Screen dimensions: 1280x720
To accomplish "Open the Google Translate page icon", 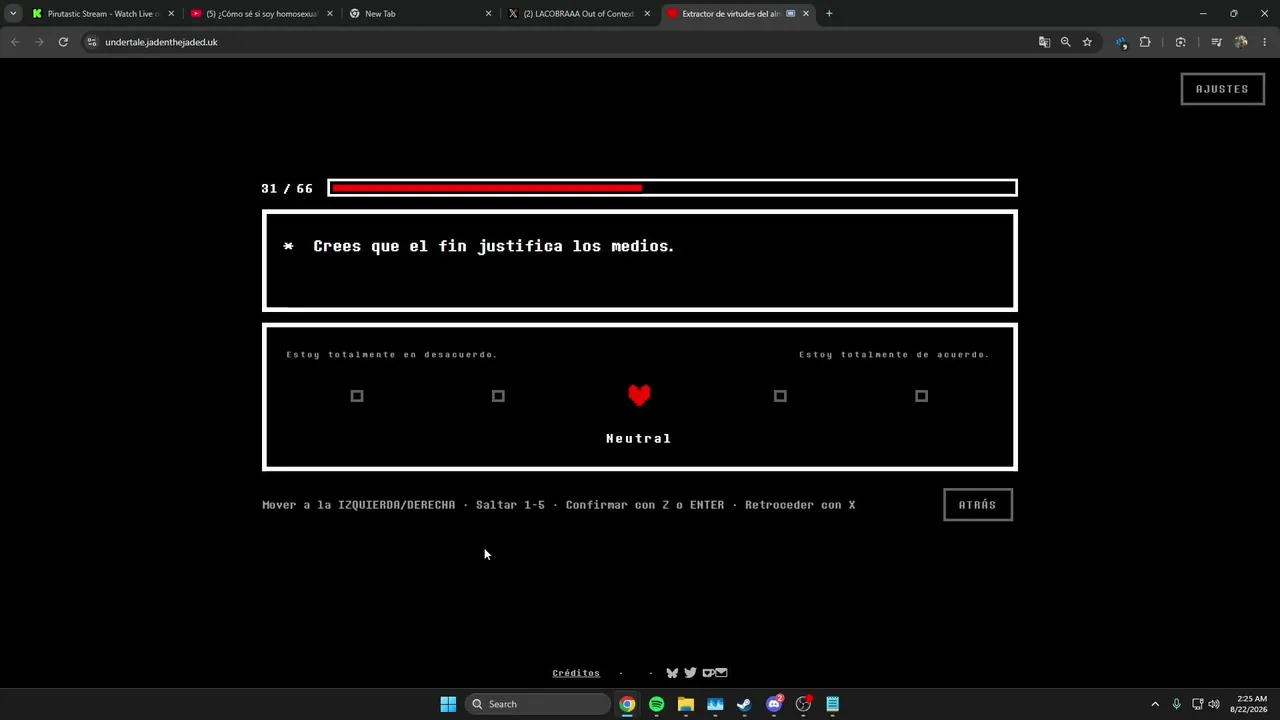I will [1044, 42].
